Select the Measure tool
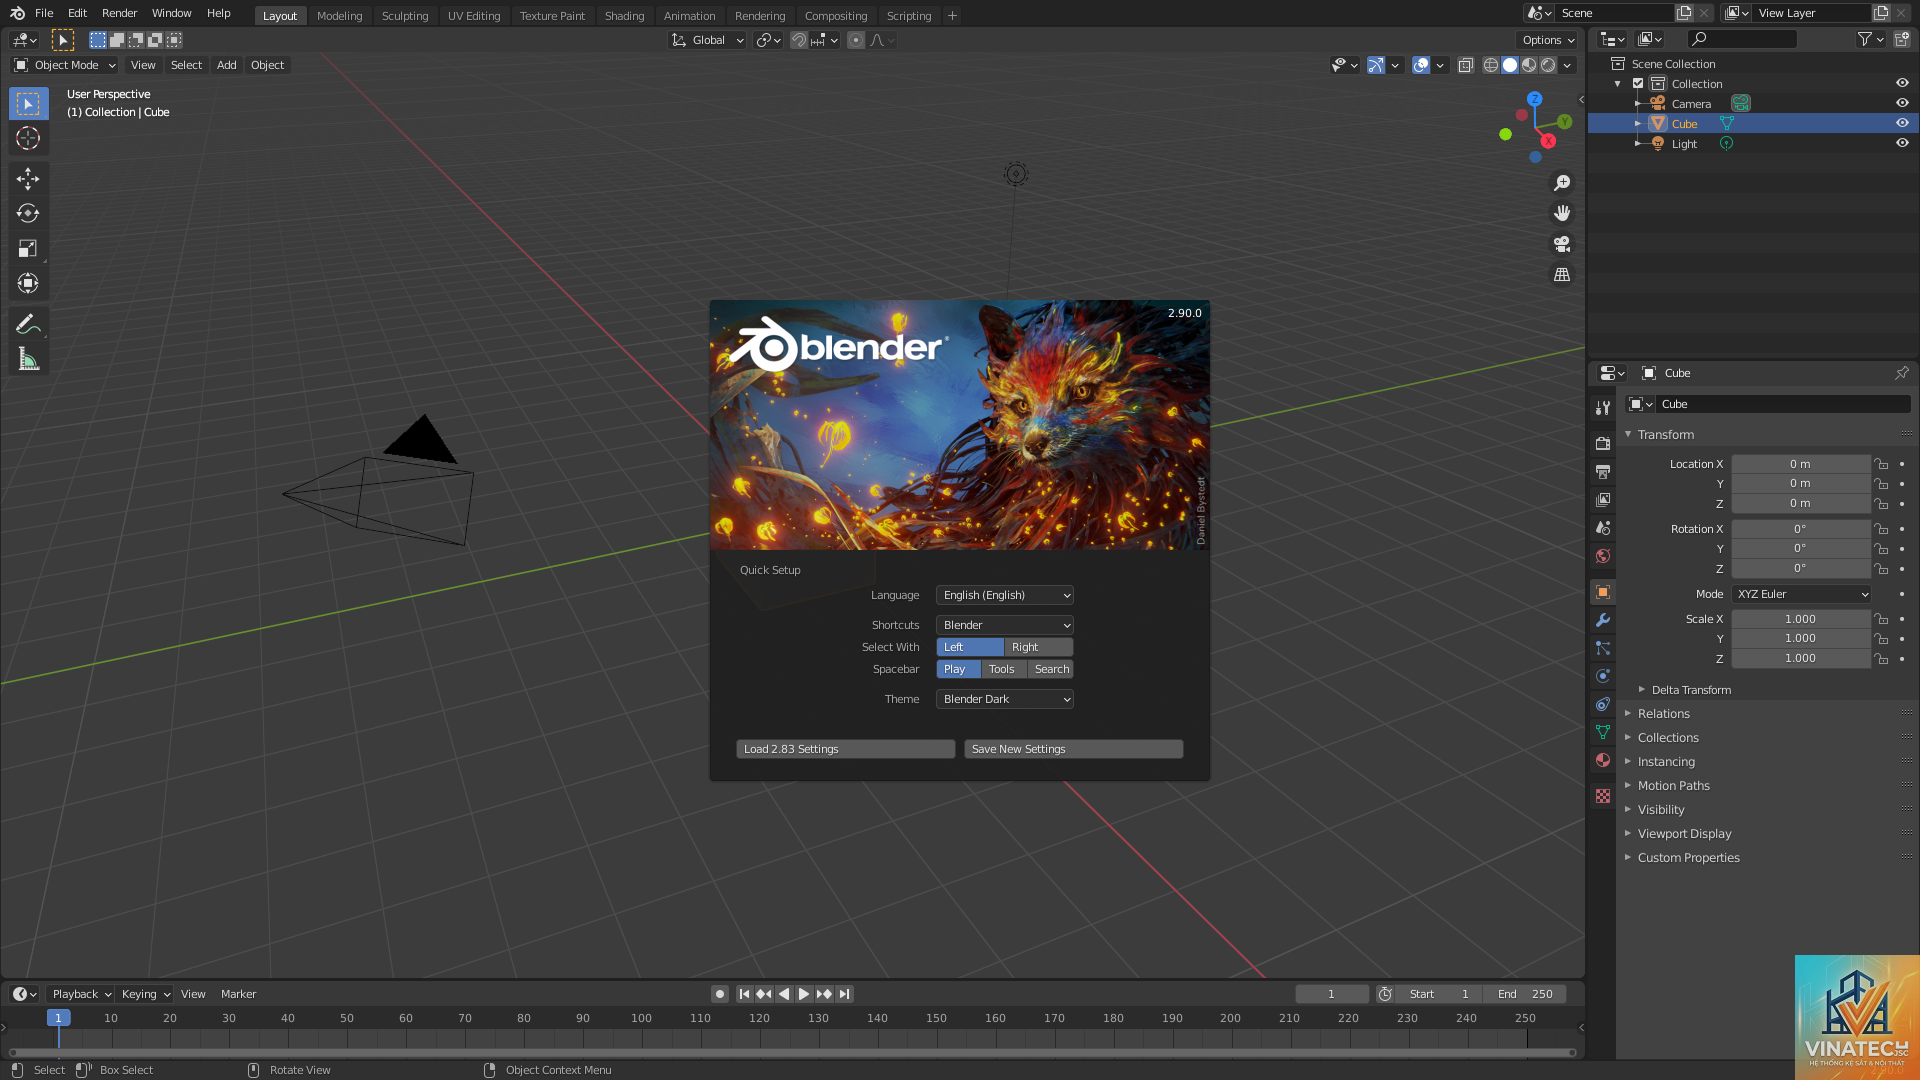The height and width of the screenshot is (1080, 1920). tap(28, 359)
